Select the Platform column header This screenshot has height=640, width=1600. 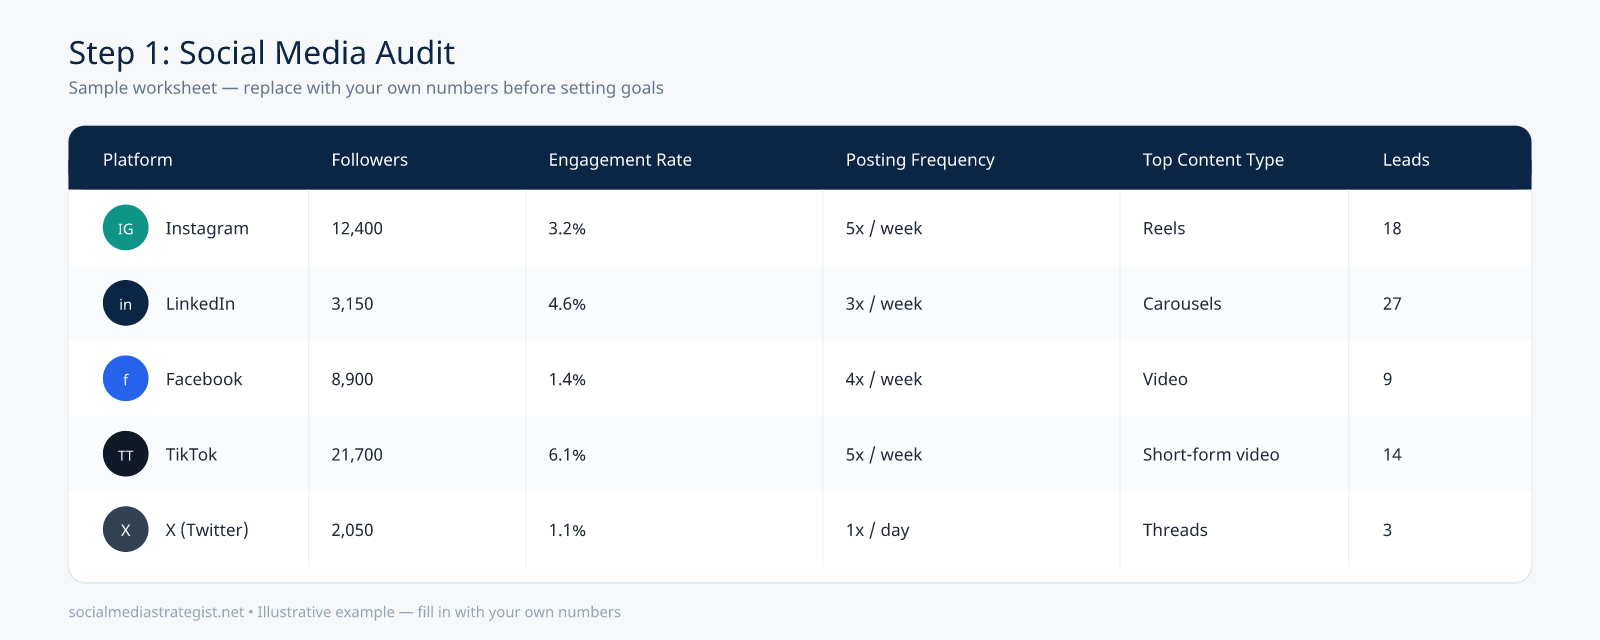pos(138,160)
